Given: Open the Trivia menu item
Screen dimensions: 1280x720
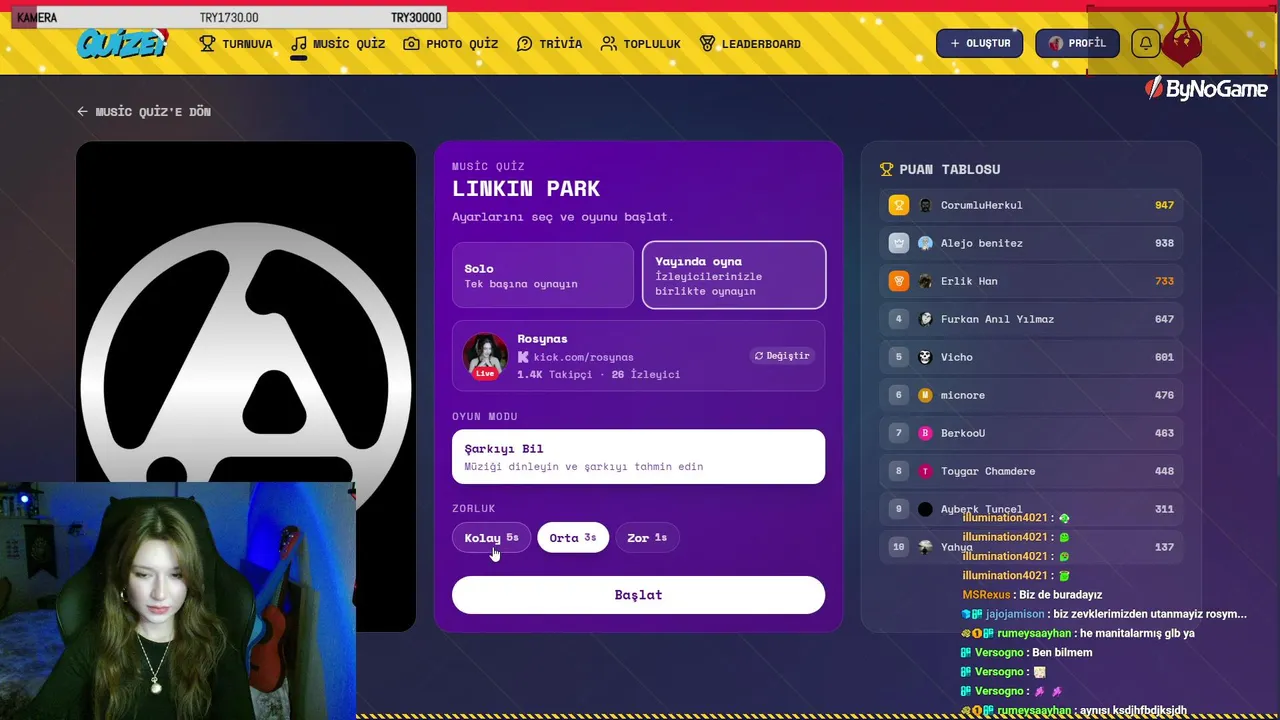Looking at the screenshot, I should 549,44.
